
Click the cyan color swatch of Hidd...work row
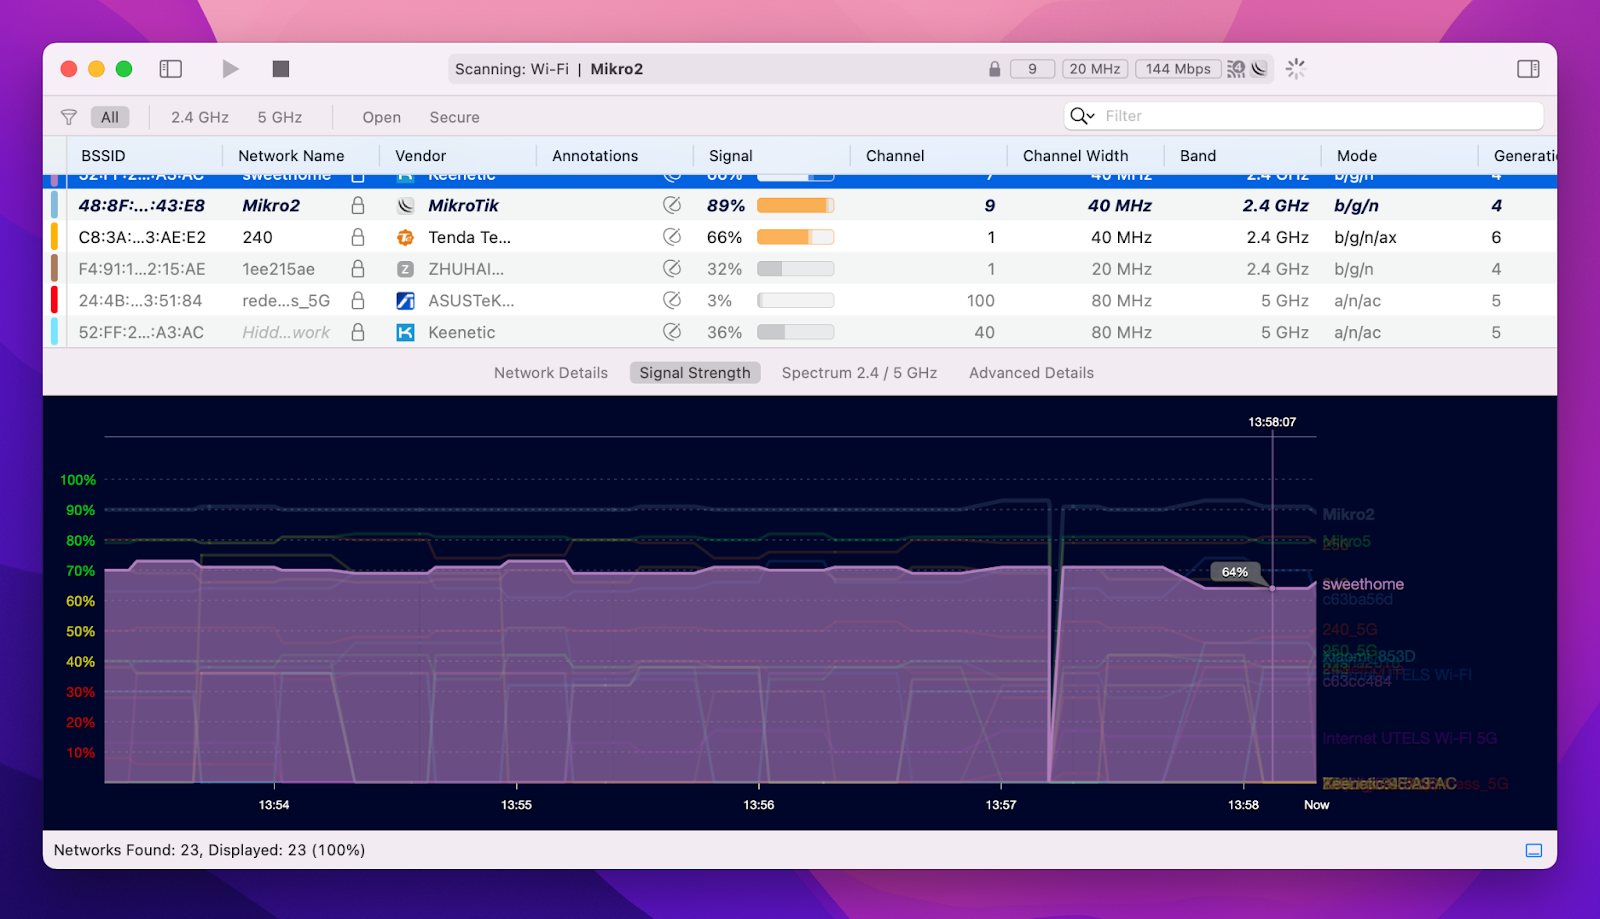(54, 332)
